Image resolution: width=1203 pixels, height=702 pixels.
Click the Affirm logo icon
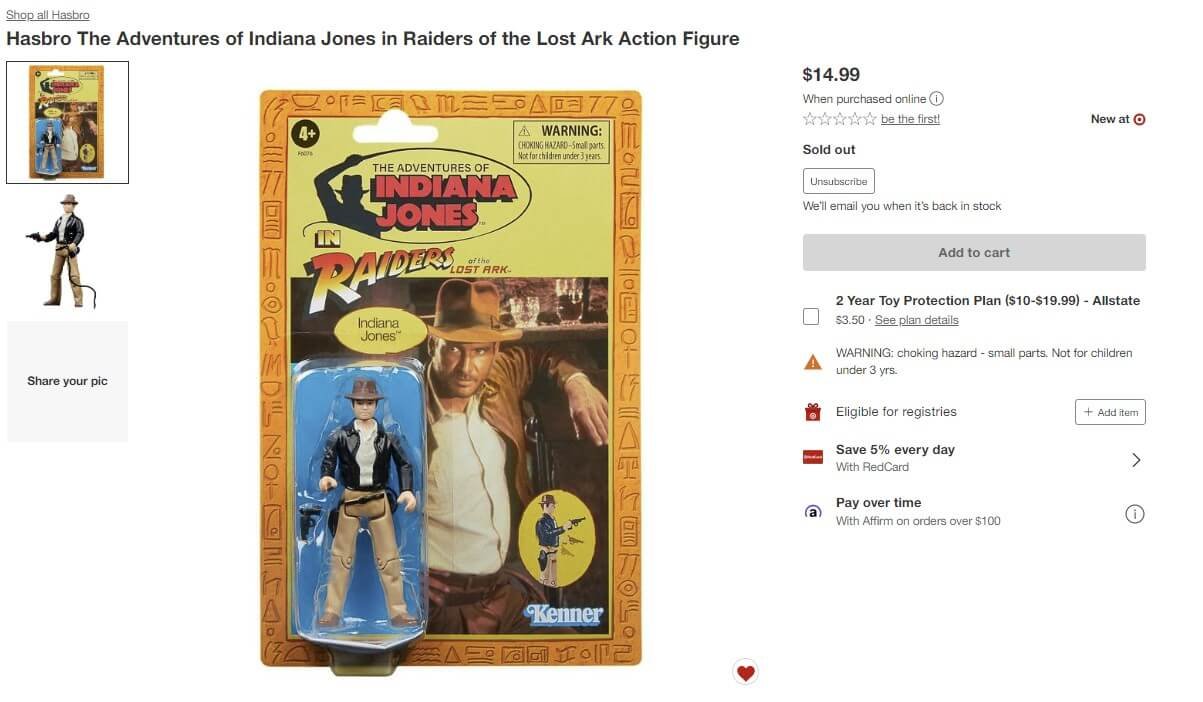tap(813, 512)
